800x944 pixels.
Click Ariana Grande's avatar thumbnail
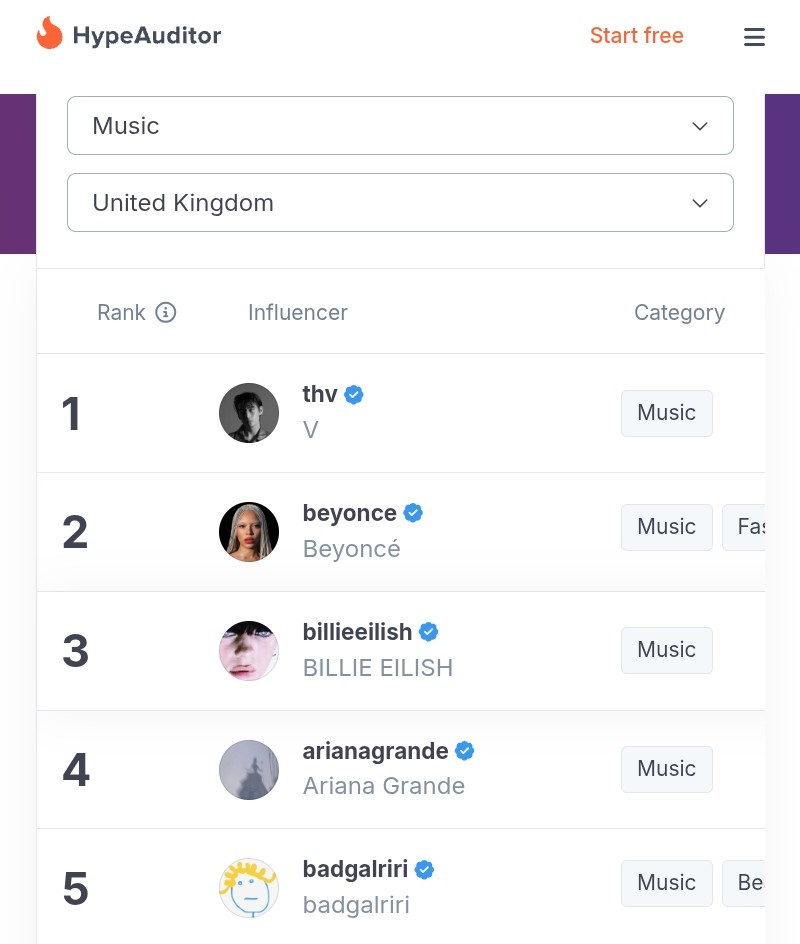(x=249, y=769)
